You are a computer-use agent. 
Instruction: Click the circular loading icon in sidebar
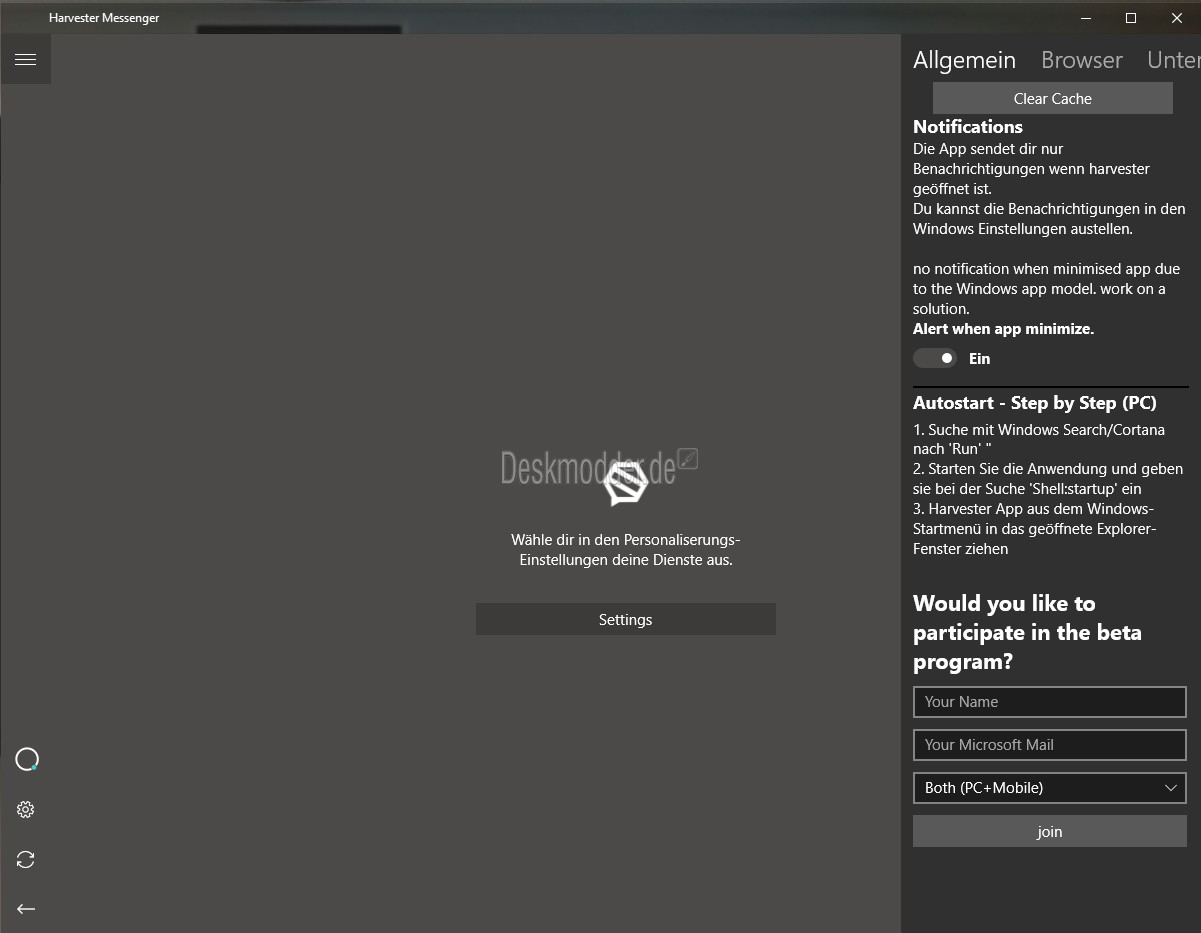26,760
